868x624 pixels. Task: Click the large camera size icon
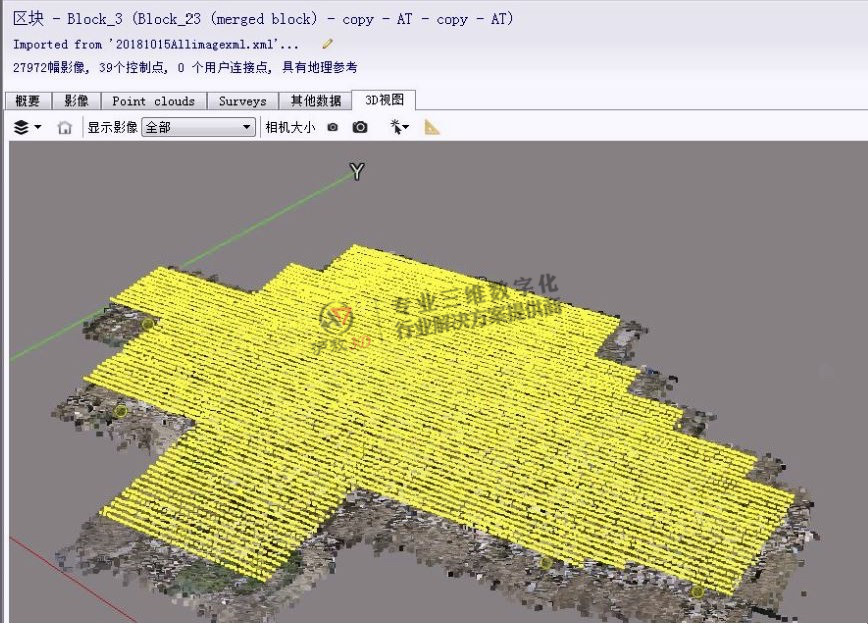pyautogui.click(x=359, y=127)
